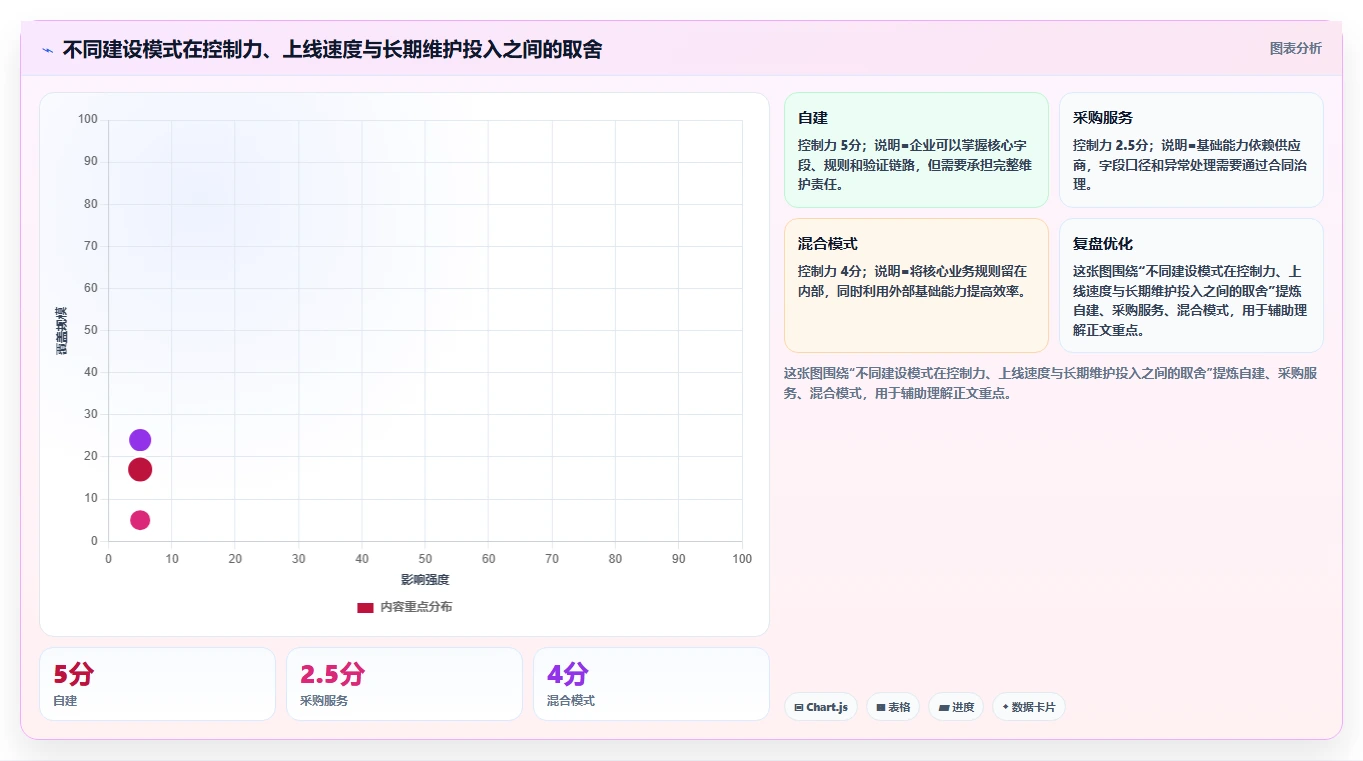Click the 影响强度 x-axis title
This screenshot has width=1363, height=761.
425,580
